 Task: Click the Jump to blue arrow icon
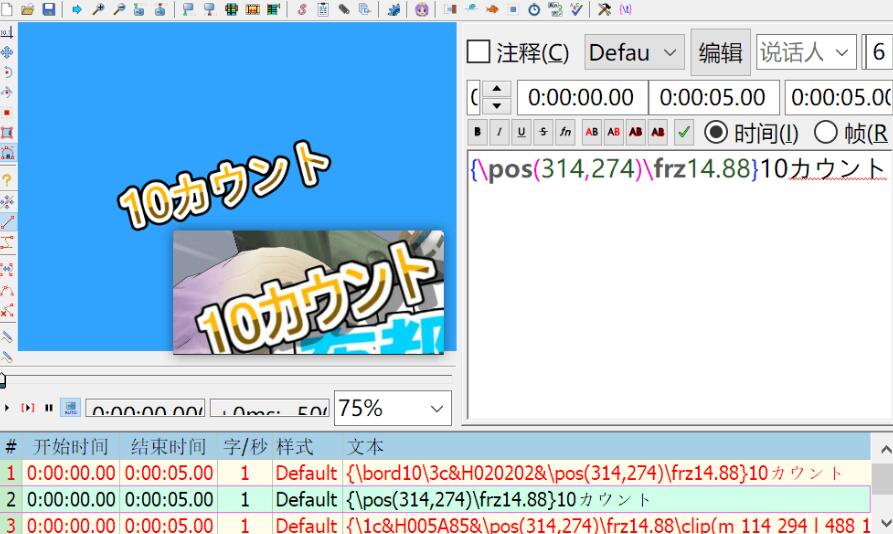pyautogui.click(x=76, y=9)
